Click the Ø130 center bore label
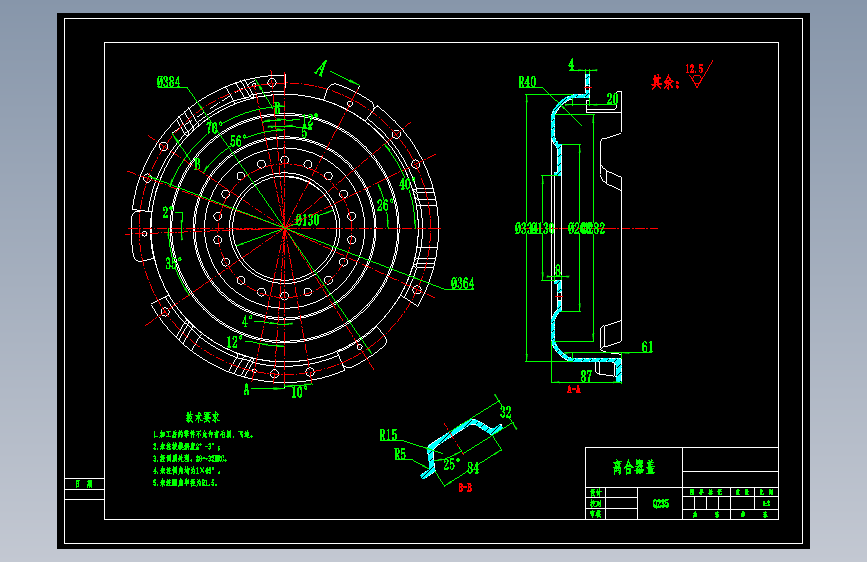 click(x=307, y=220)
